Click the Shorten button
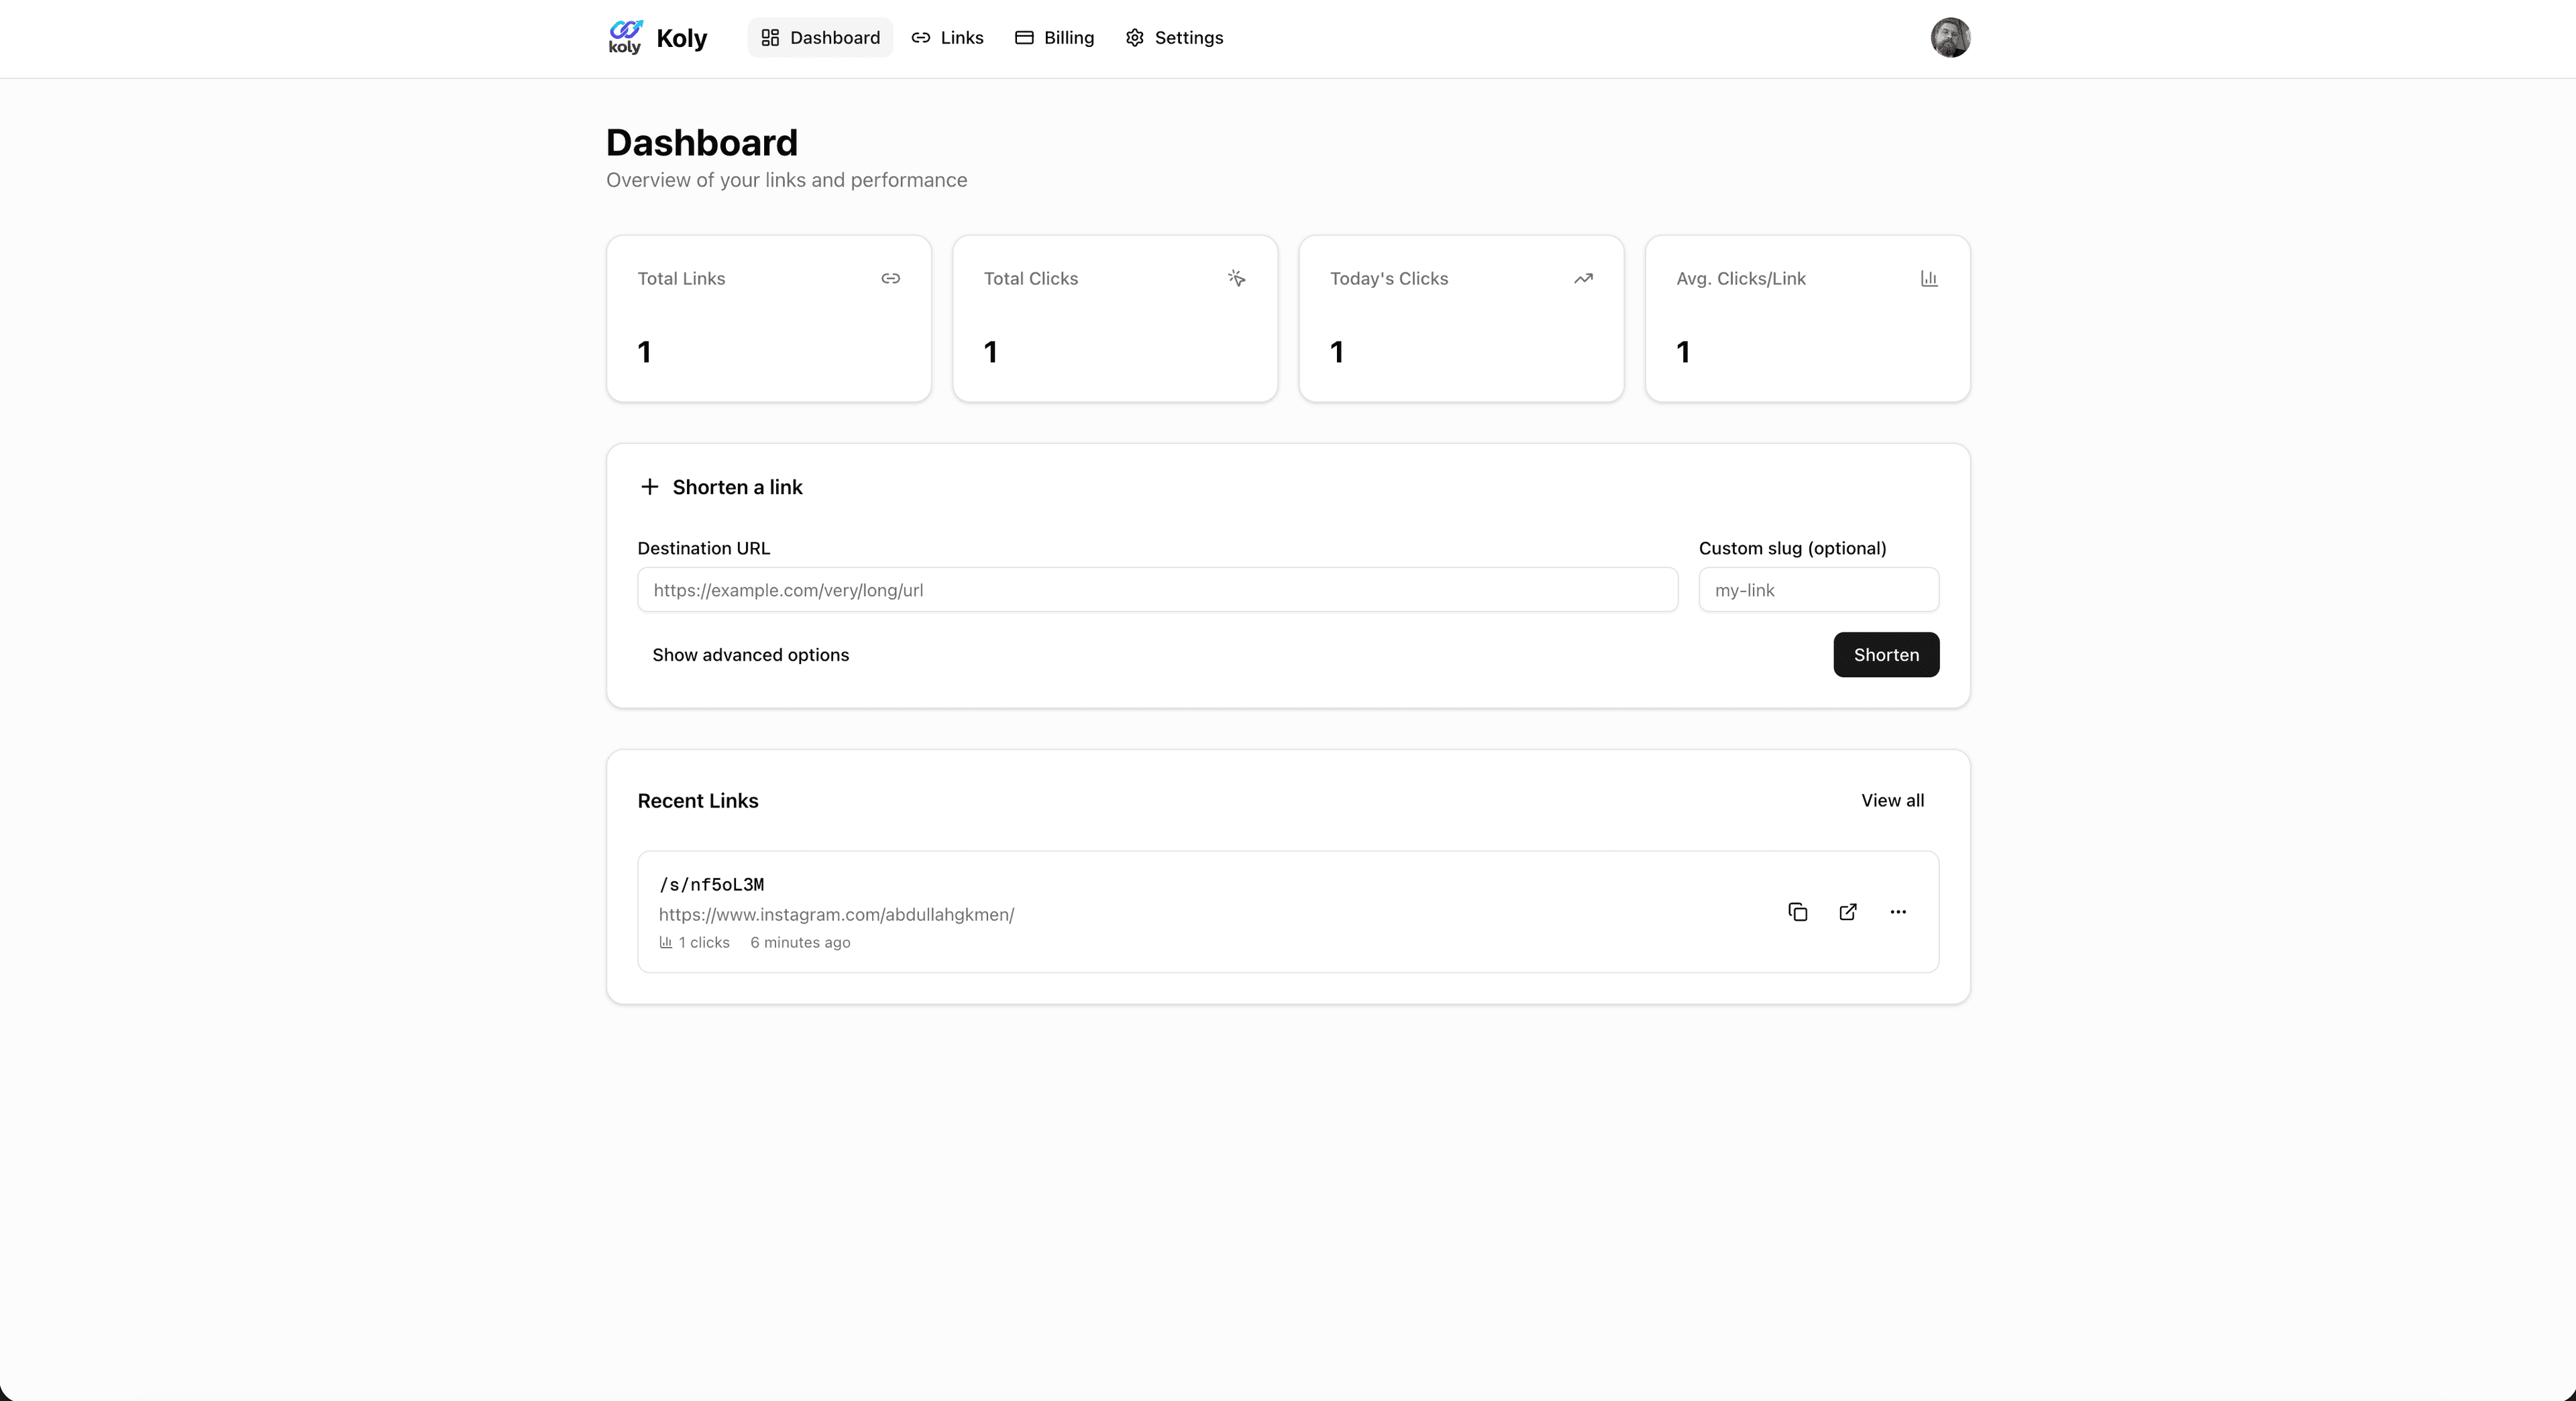The width and height of the screenshot is (2576, 1401). coord(1885,654)
